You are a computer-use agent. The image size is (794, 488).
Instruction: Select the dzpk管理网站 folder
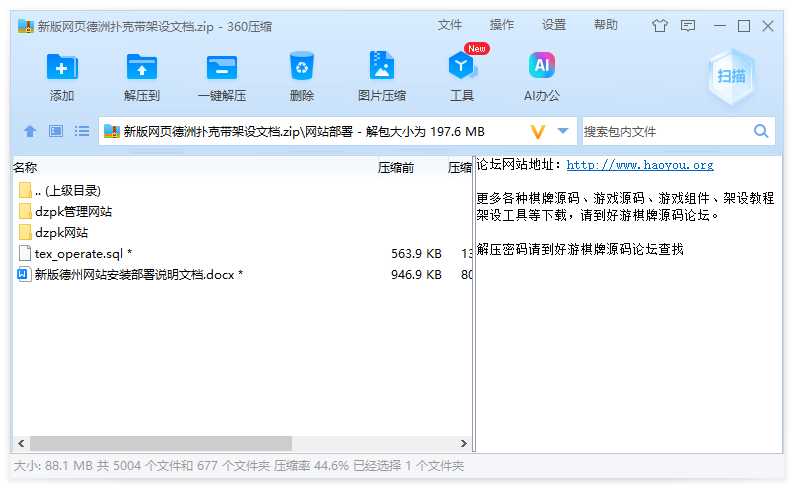243,211
